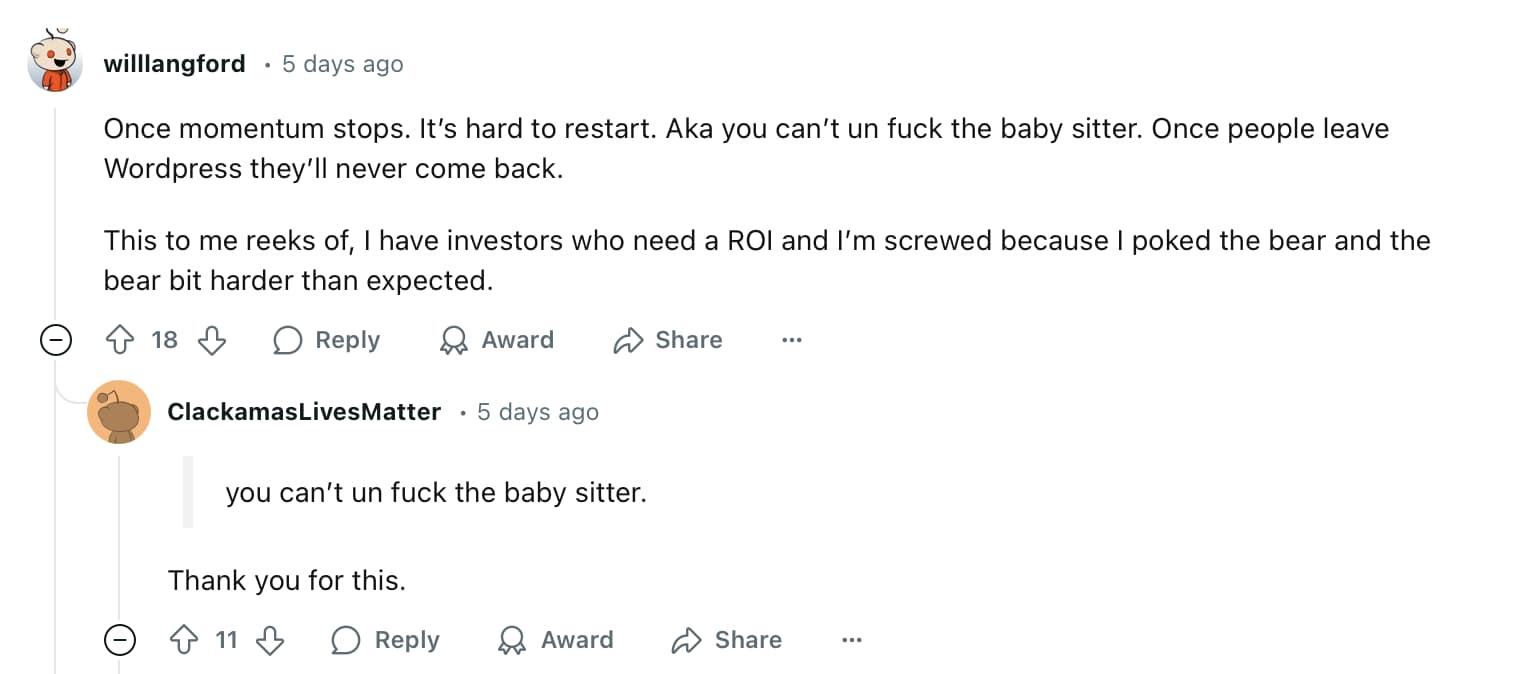Give an Award to ClackamasLivesMatter's reply
The width and height of the screenshot is (1524, 674).
pos(556,640)
